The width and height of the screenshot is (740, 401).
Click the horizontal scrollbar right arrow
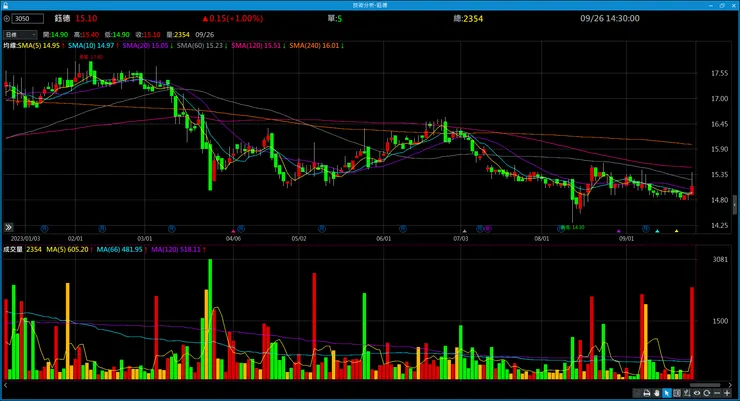tap(731, 385)
